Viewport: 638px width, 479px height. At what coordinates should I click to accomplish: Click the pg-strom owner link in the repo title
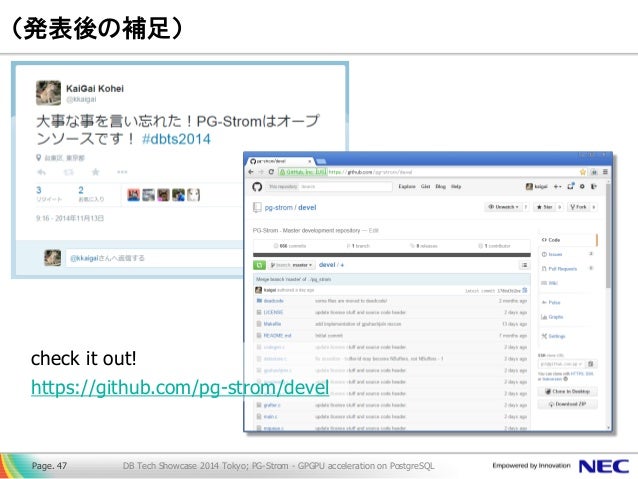(279, 208)
